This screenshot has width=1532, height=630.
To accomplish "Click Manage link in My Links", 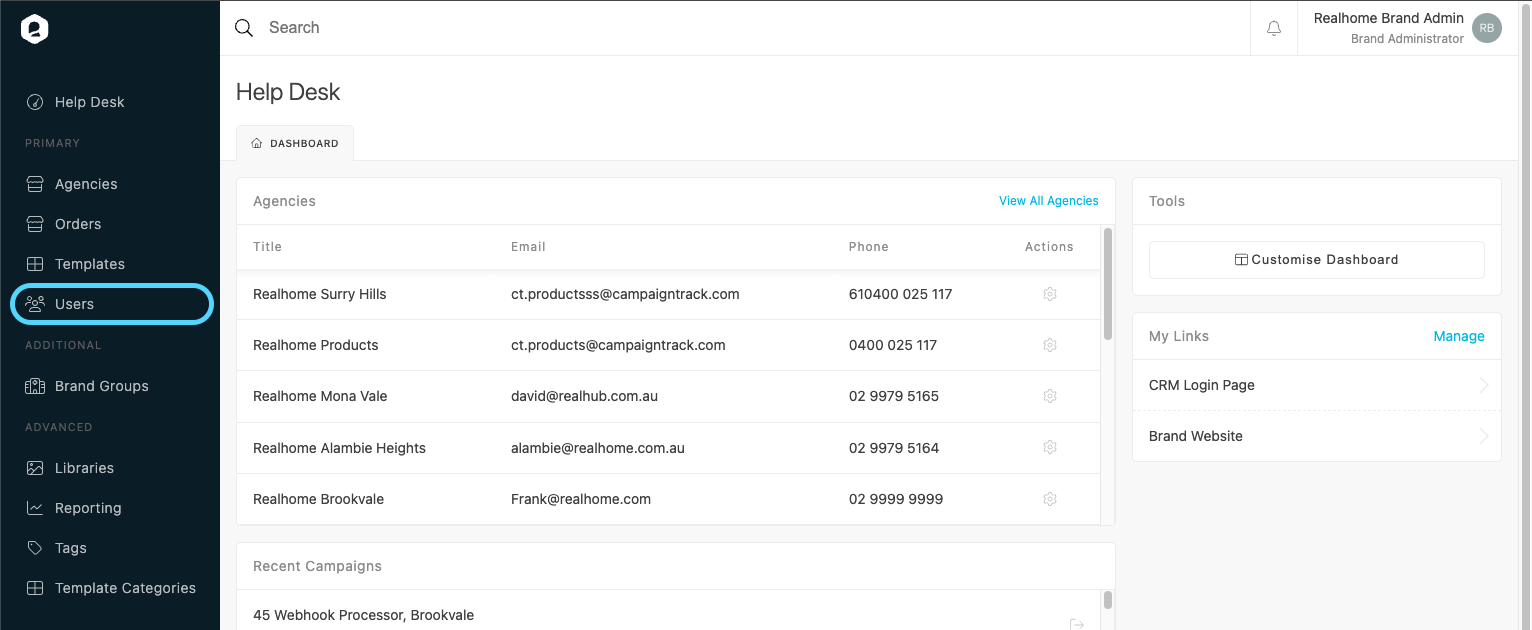I will (1459, 336).
